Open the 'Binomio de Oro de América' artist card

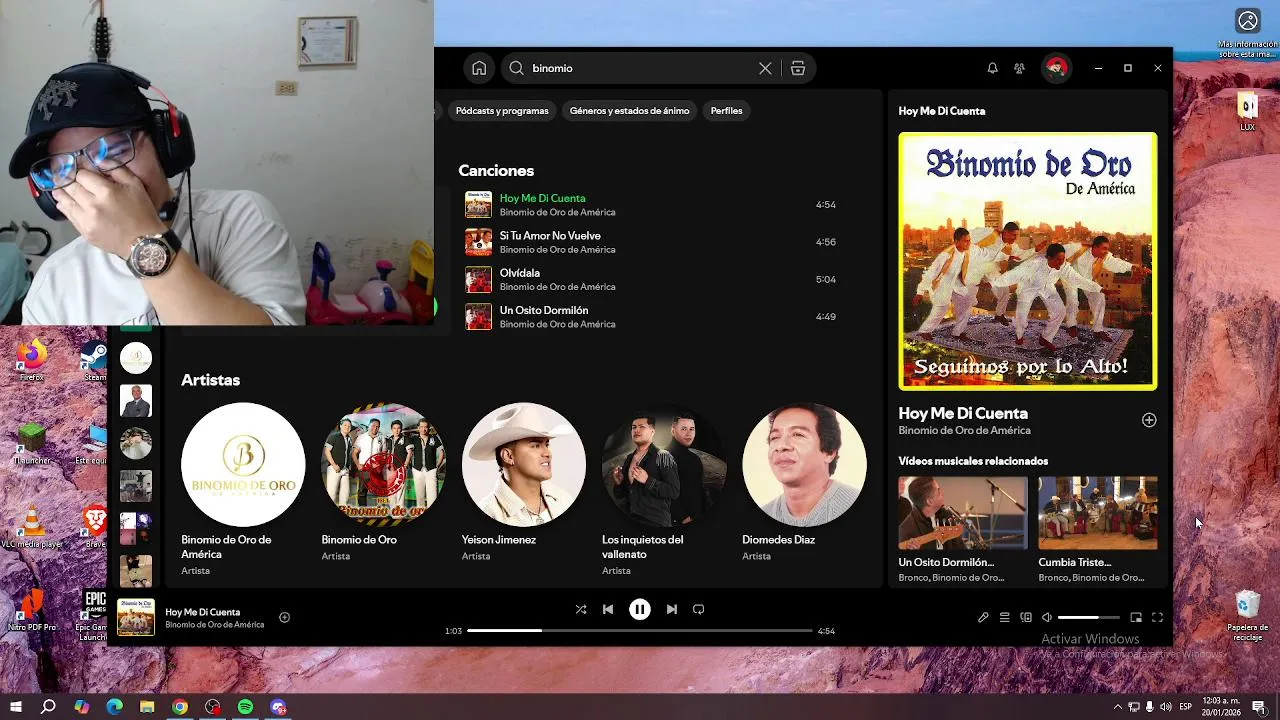243,490
